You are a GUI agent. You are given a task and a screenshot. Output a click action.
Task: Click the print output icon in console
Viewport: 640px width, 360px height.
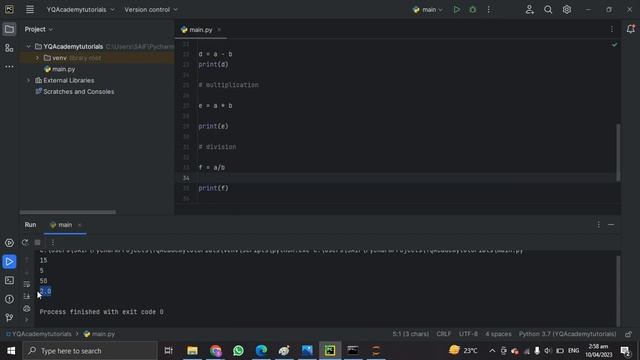(x=27, y=309)
